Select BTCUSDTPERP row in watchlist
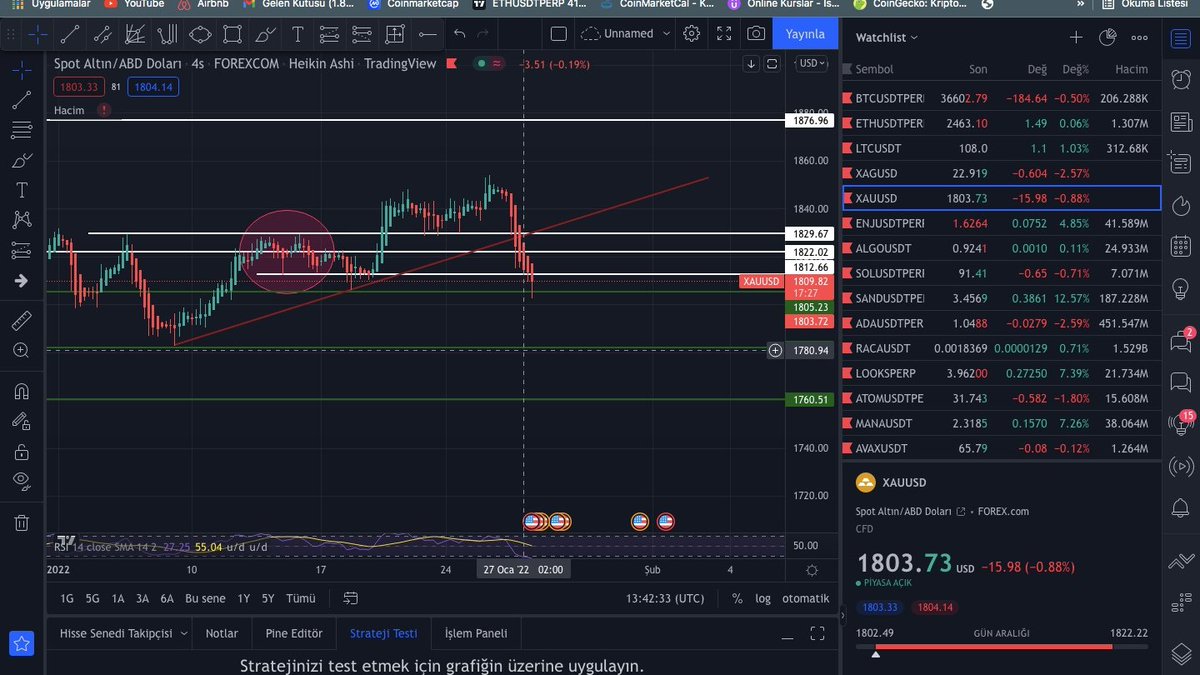 pos(1002,99)
